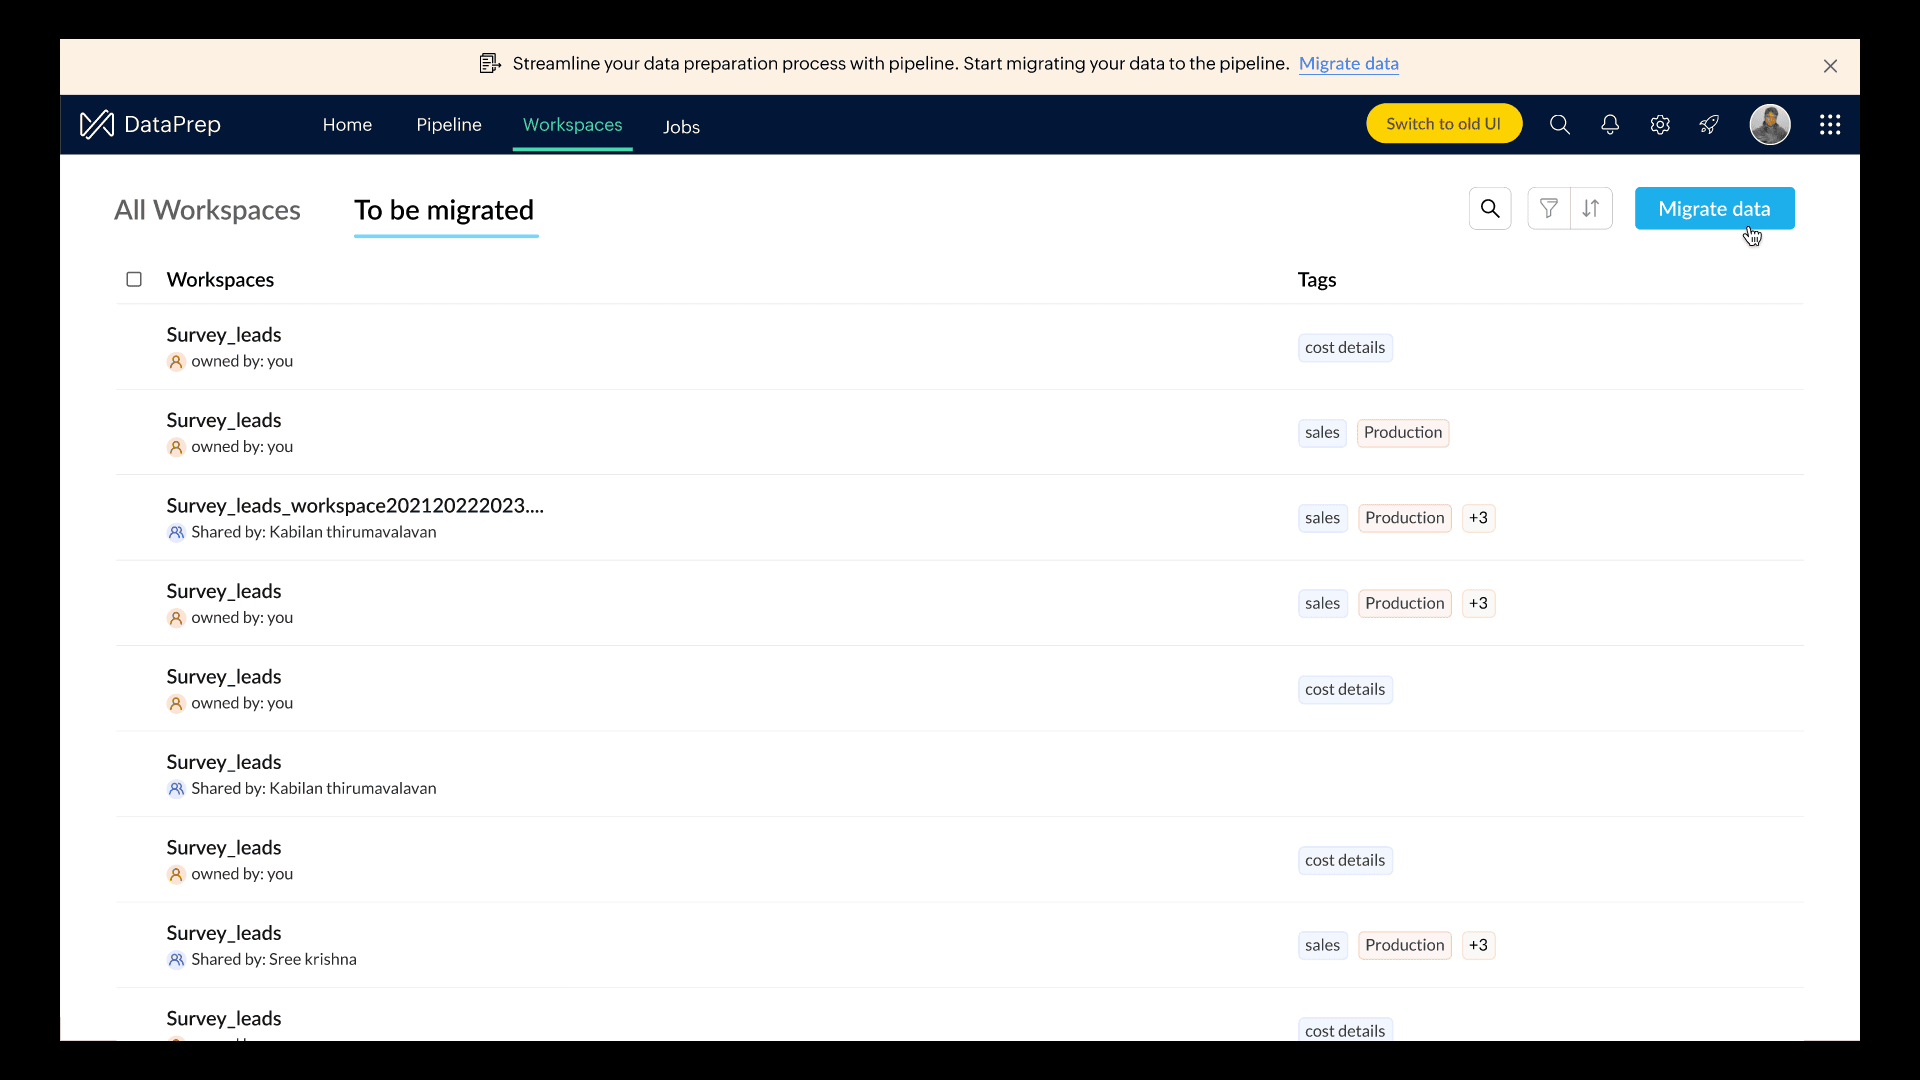Open the Pipeline menu item
This screenshot has width=1920, height=1080.
[x=449, y=125]
